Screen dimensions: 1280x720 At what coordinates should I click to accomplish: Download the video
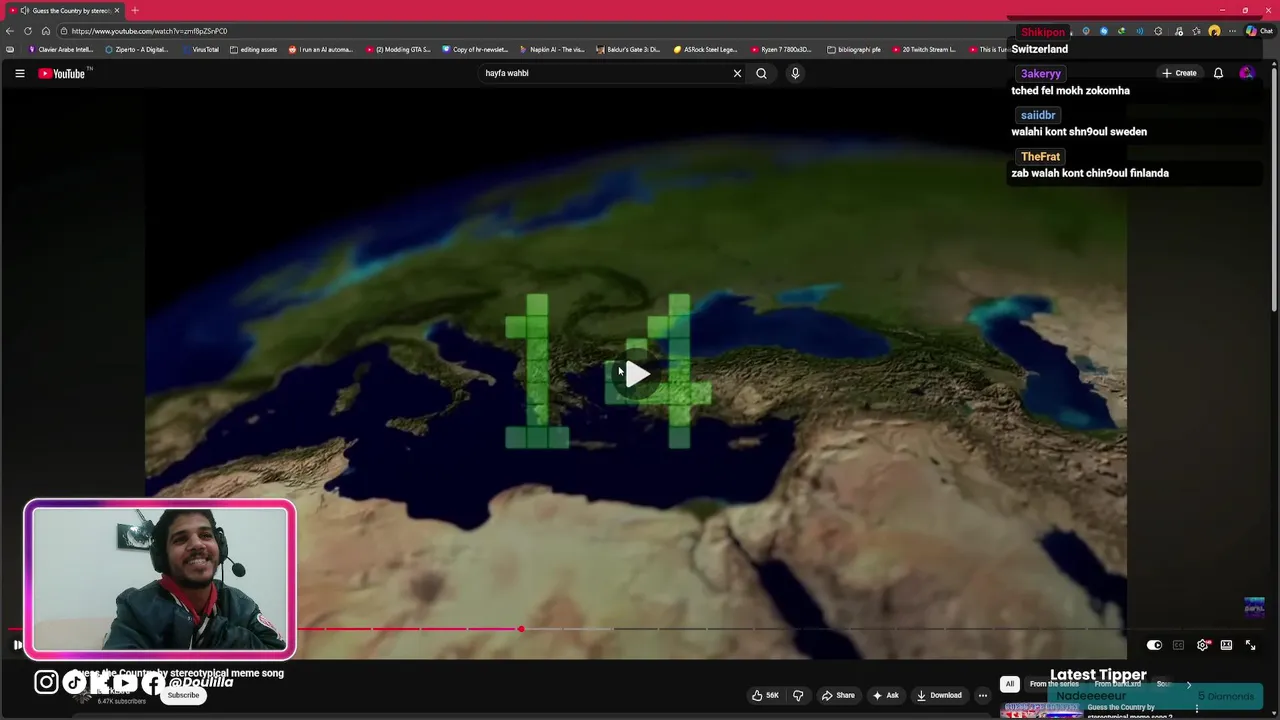[939, 695]
